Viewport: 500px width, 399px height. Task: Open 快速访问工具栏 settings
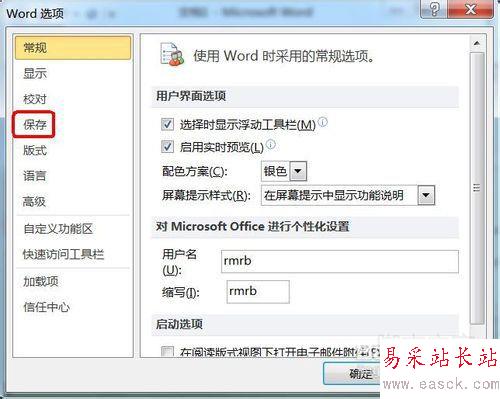(x=63, y=254)
